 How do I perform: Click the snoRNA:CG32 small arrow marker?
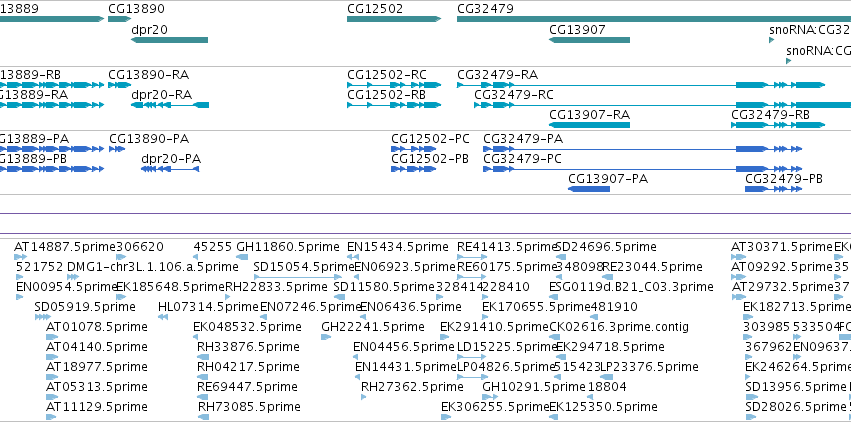771,40
